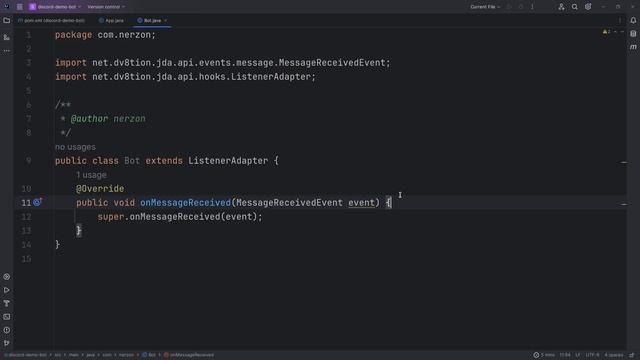Screen dimensions: 640x360
Task: Open the Git tool window icon
Action: tap(7, 343)
